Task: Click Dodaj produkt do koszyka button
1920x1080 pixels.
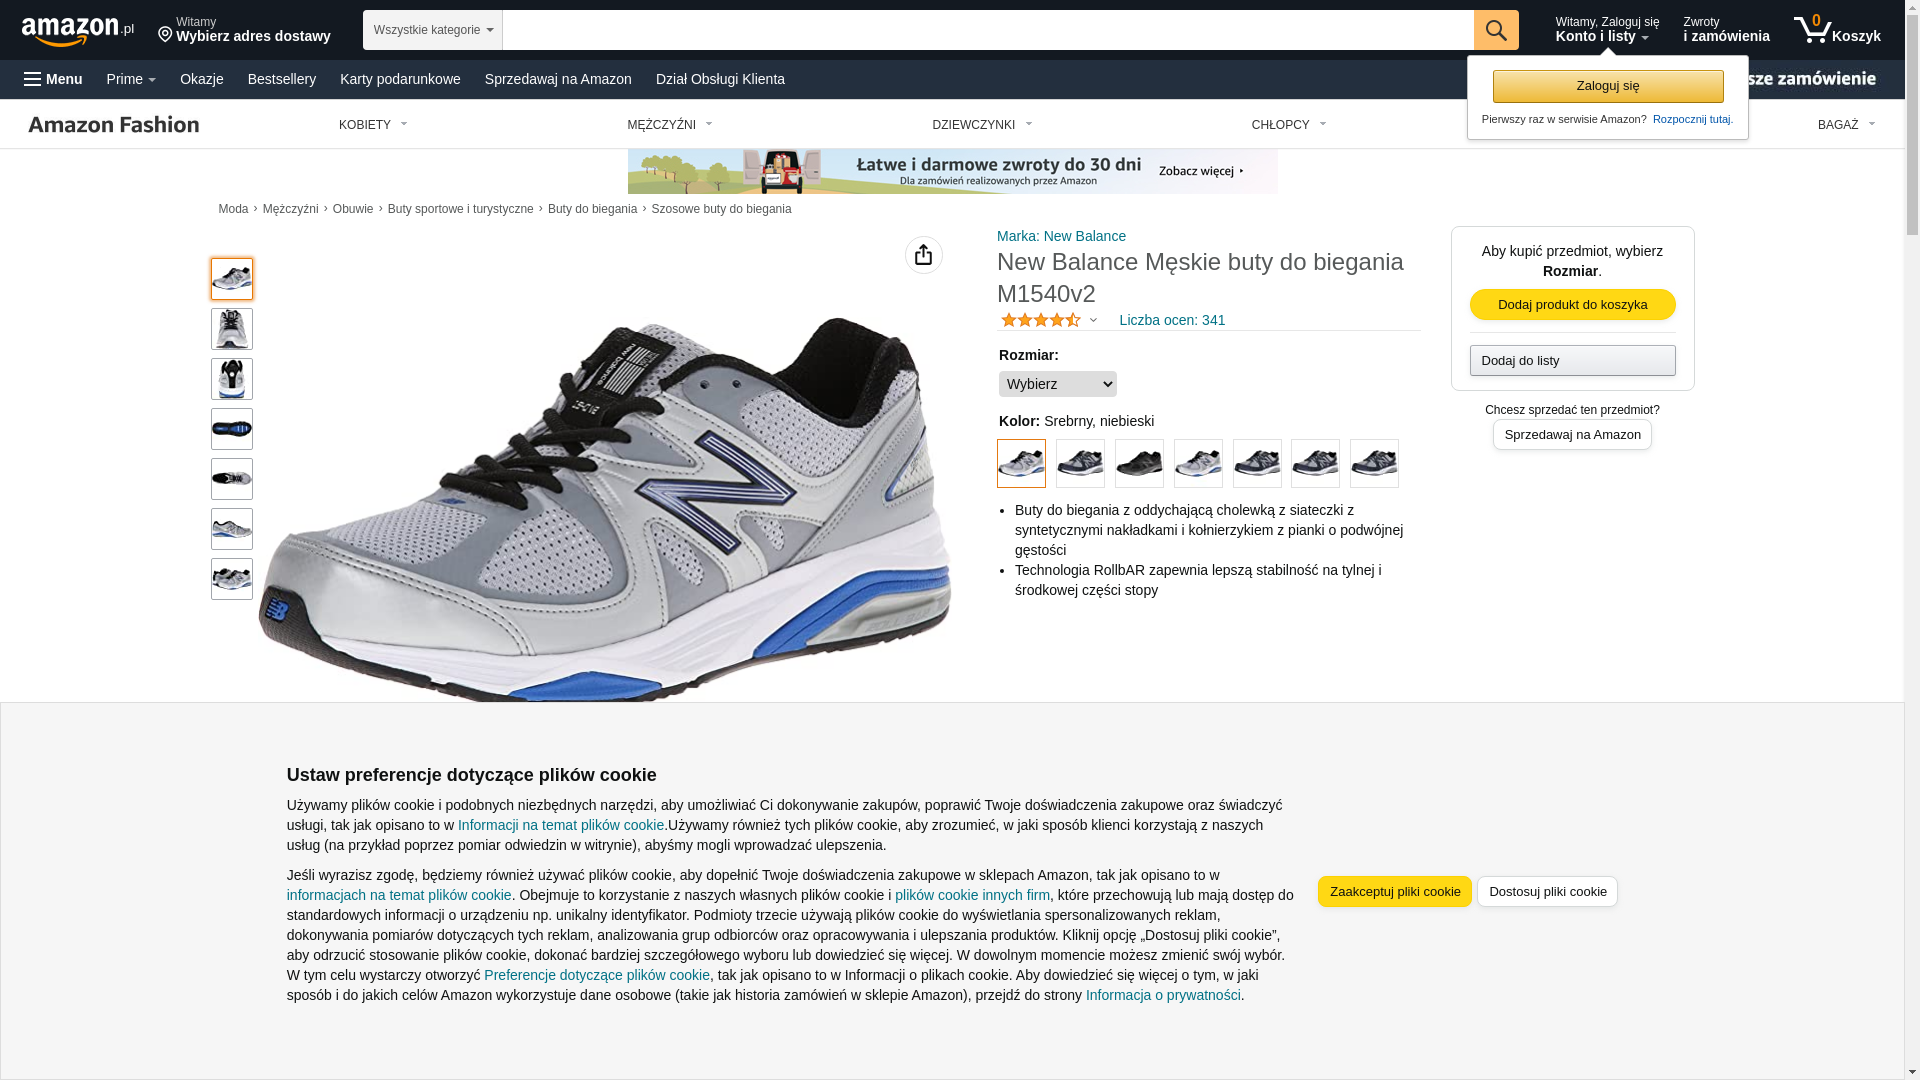Action: click(x=1572, y=305)
